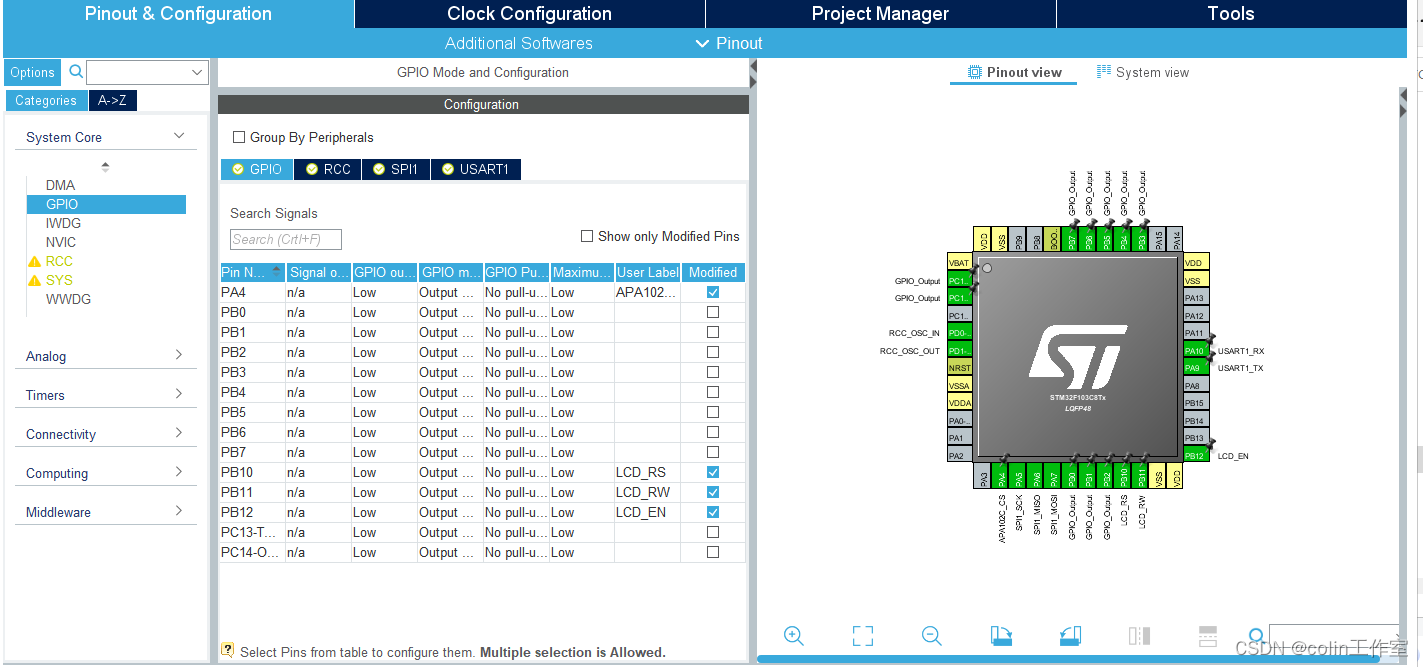
Task: Switch to the Clock Configuration tab
Action: pyautogui.click(x=528, y=13)
